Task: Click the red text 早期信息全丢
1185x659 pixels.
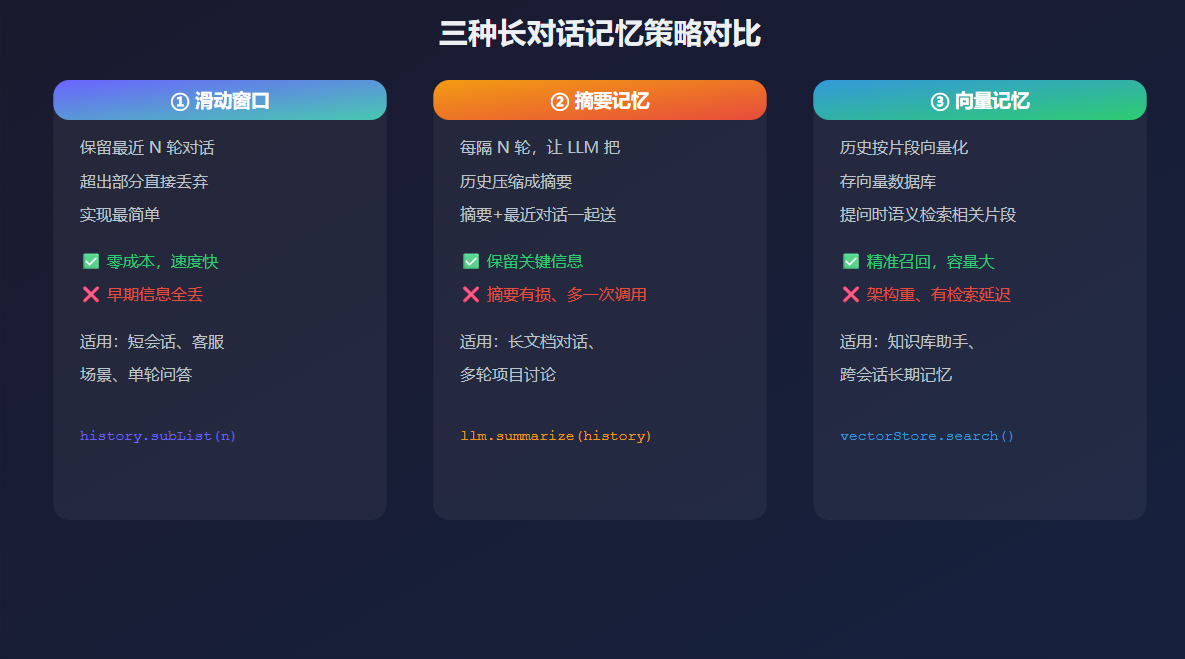Action: point(155,295)
